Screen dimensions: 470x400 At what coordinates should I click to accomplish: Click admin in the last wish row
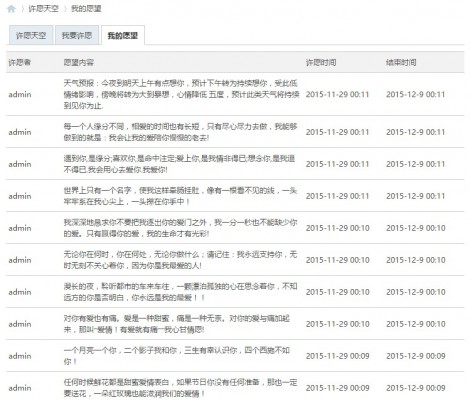[x=20, y=388]
